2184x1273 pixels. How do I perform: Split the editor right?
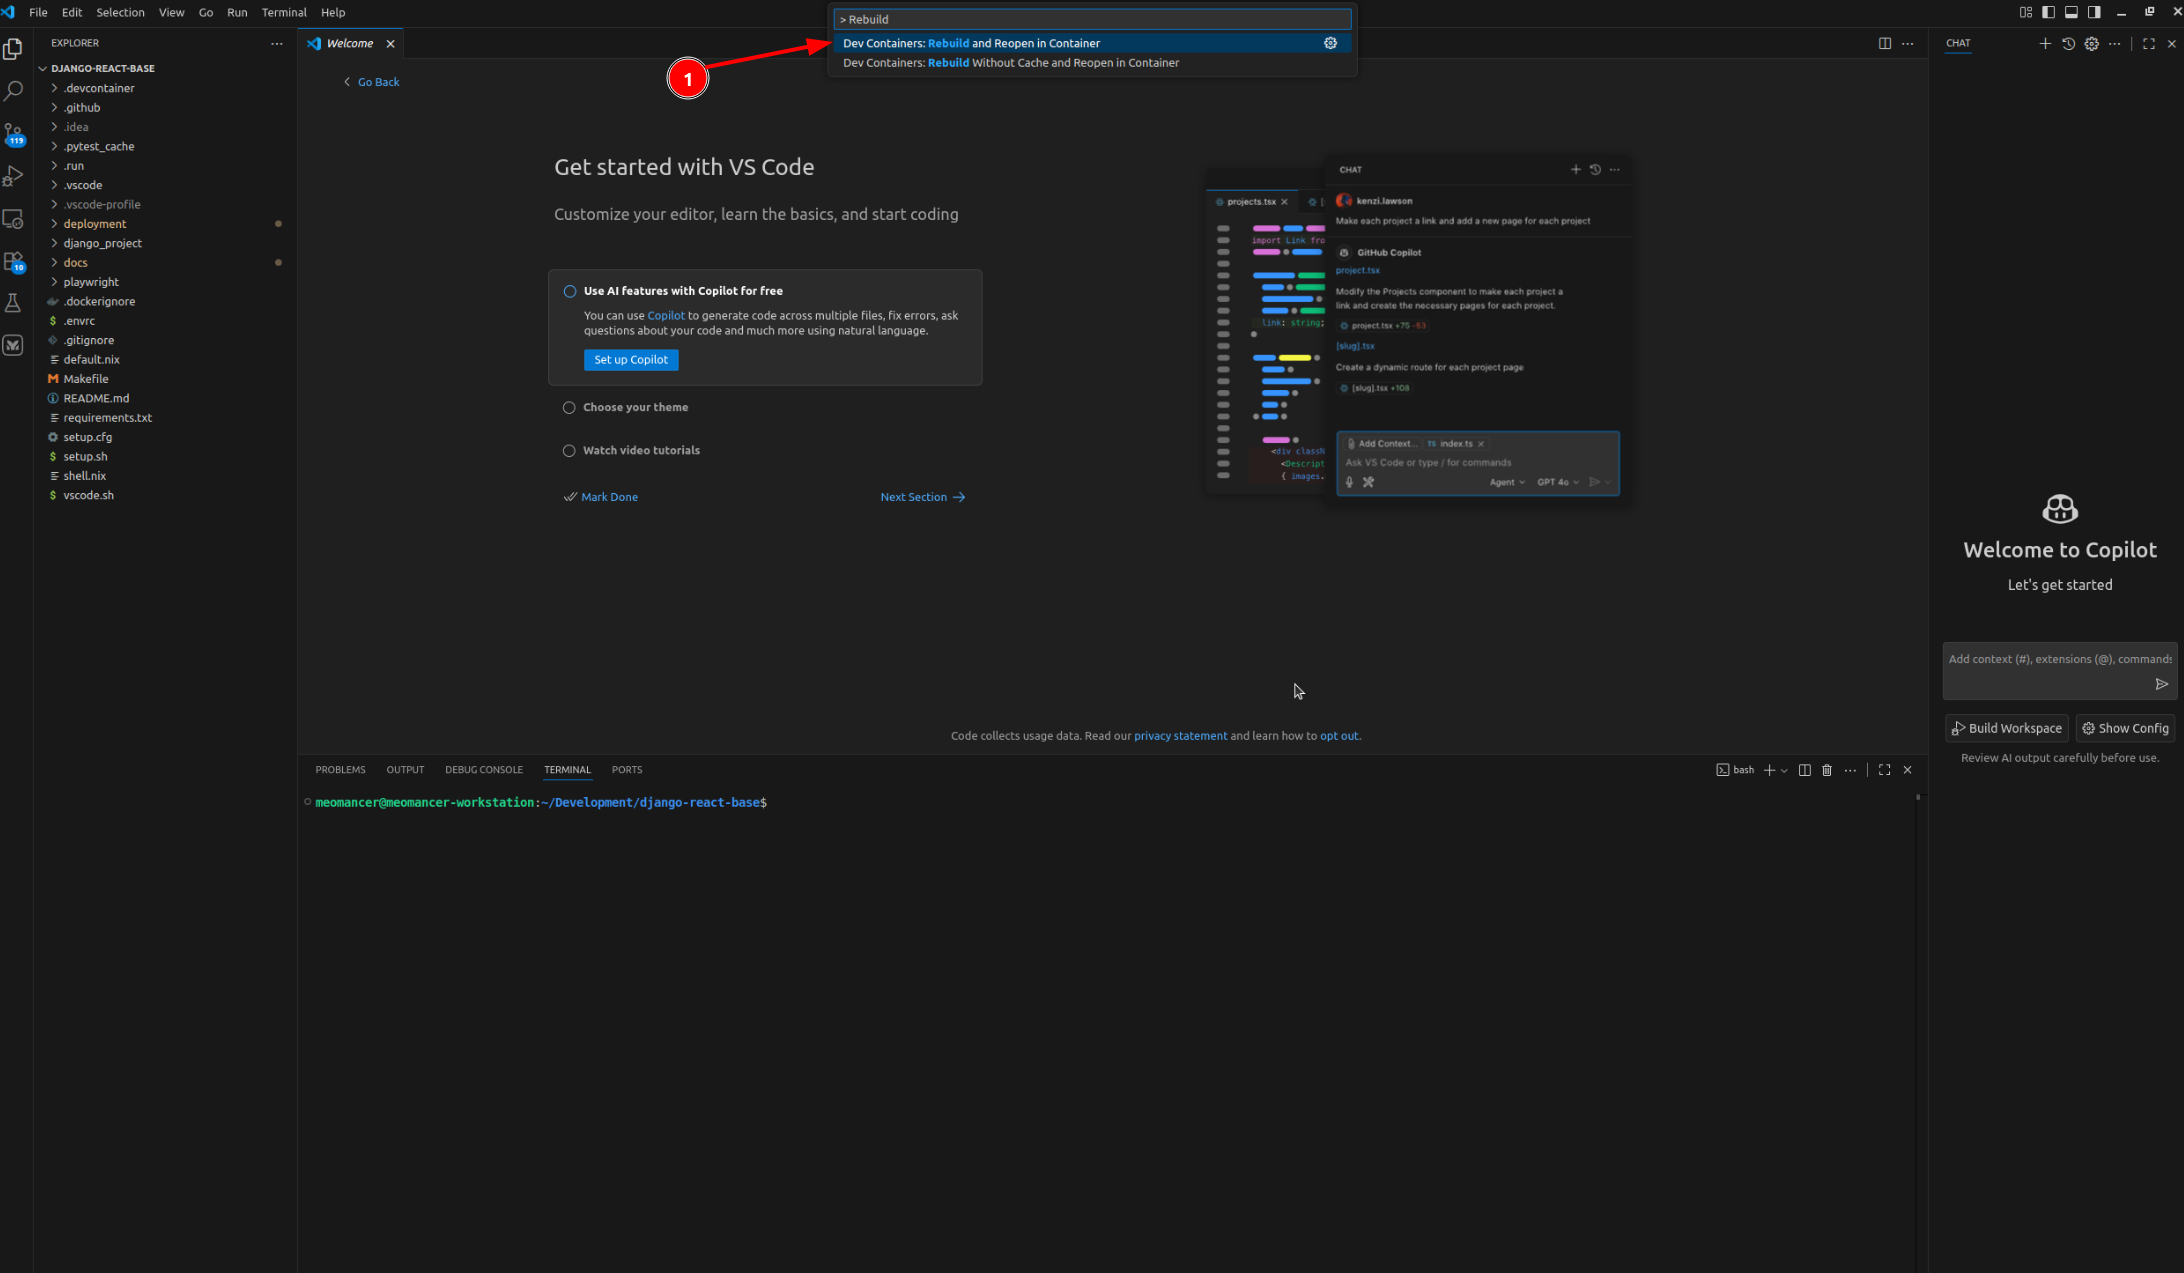1884,43
